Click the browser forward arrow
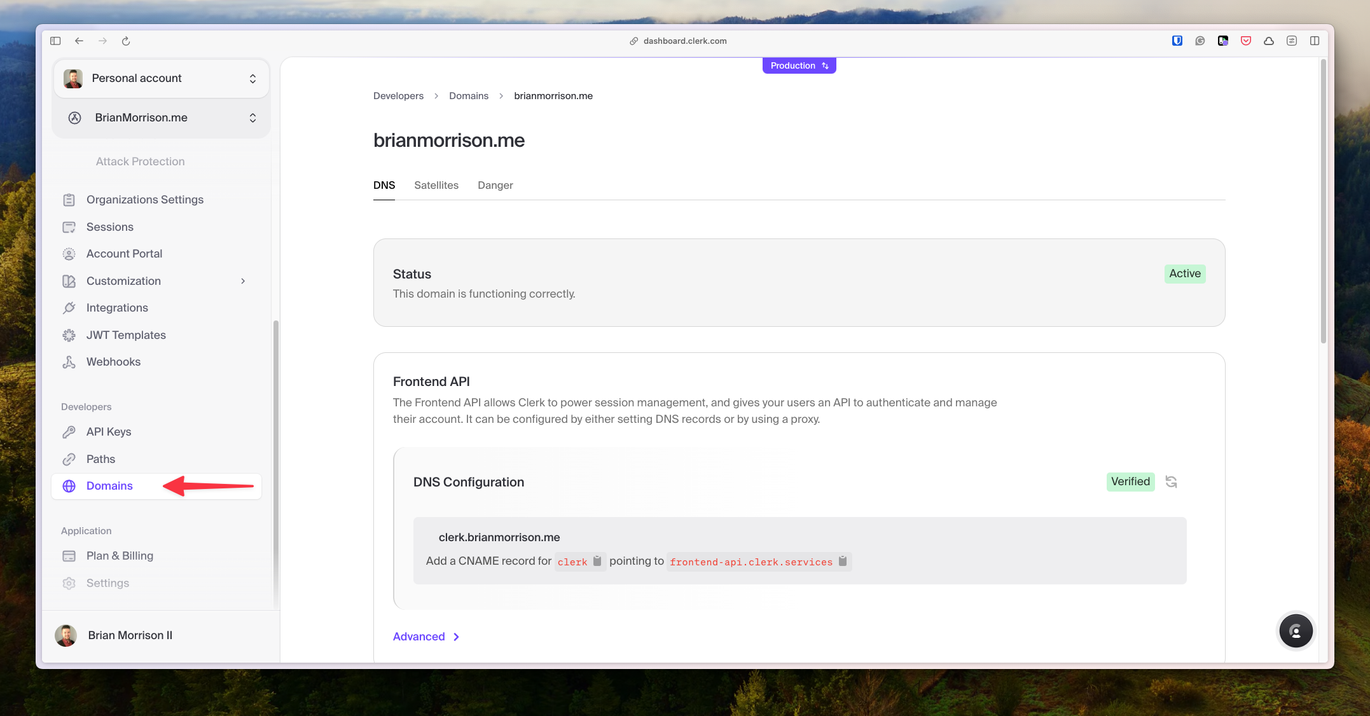 point(102,41)
